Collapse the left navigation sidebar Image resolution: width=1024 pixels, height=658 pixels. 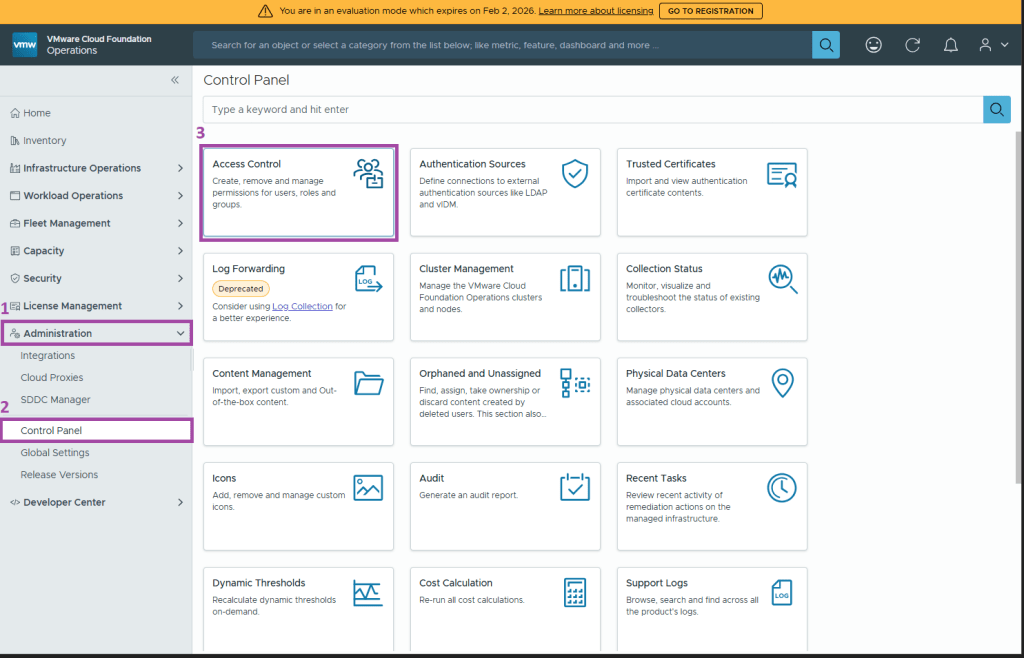175,80
